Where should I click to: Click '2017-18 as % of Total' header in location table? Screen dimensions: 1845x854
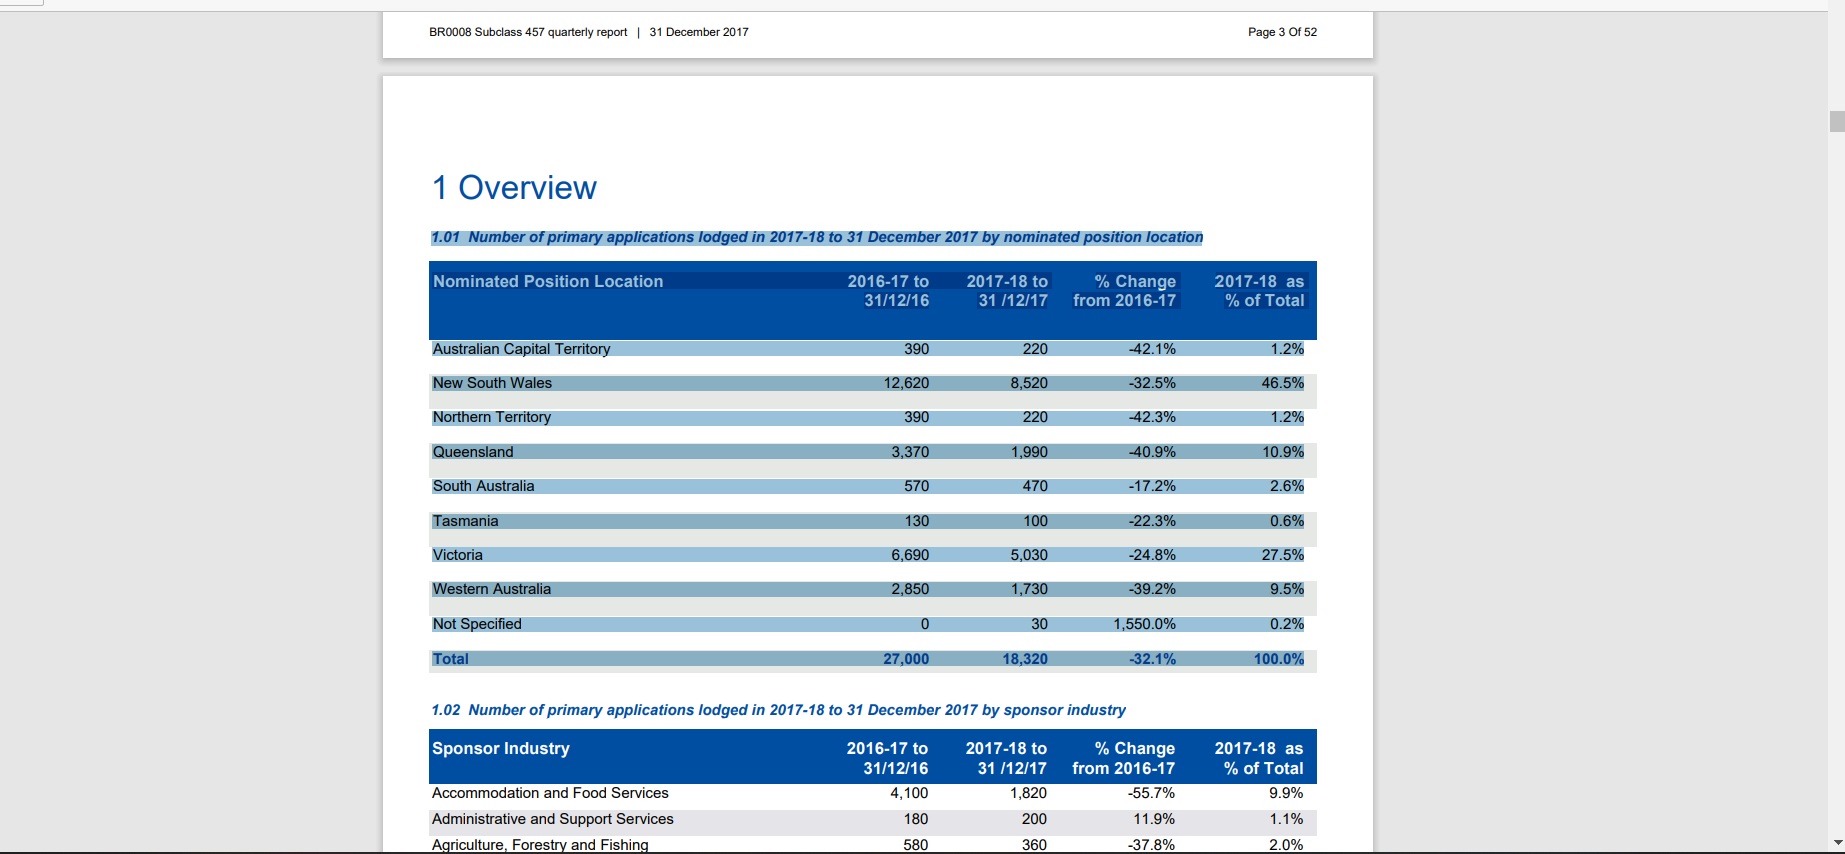[x=1259, y=291]
